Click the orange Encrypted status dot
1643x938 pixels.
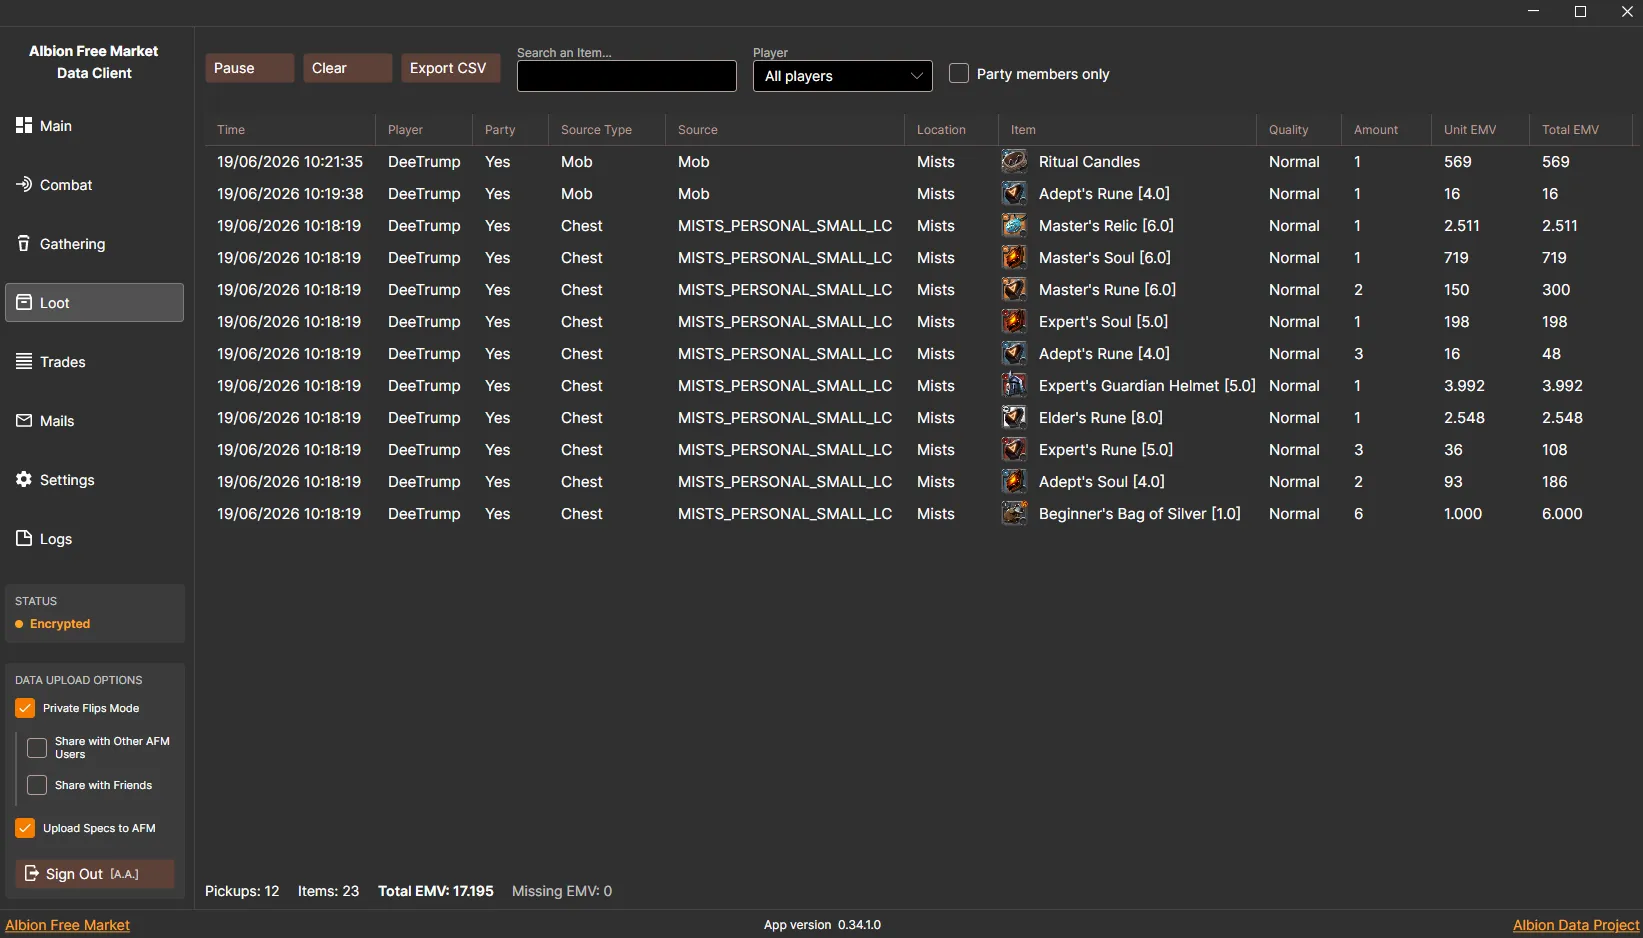pyautogui.click(x=19, y=624)
